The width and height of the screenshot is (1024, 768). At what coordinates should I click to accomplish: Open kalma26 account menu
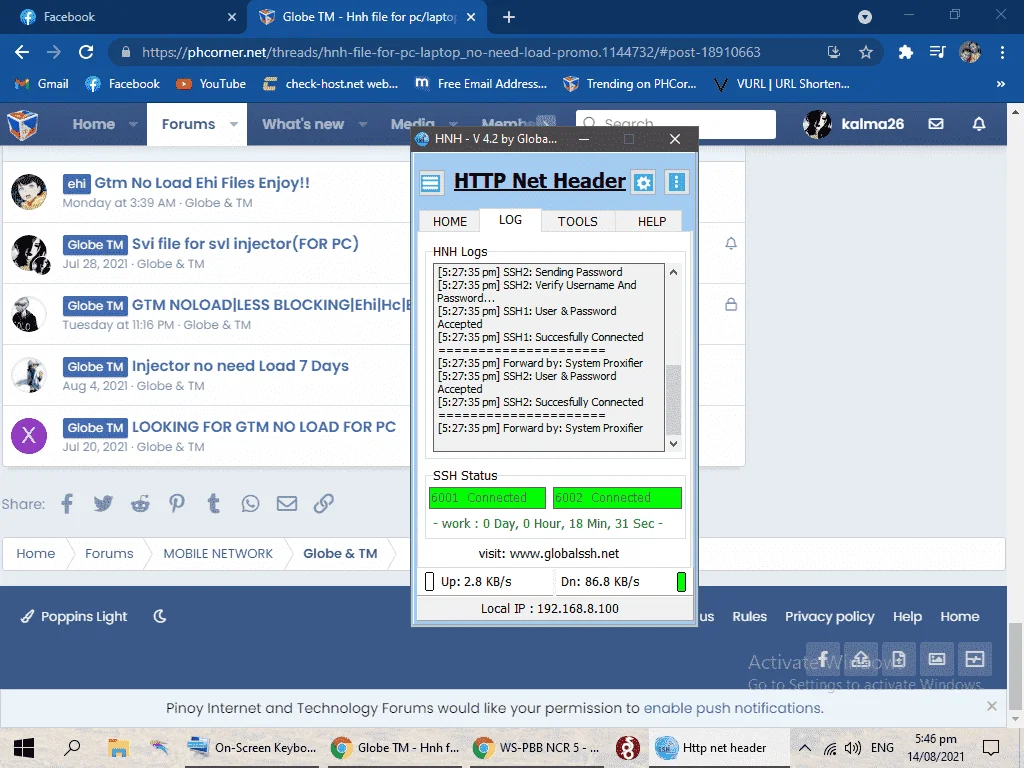point(854,124)
